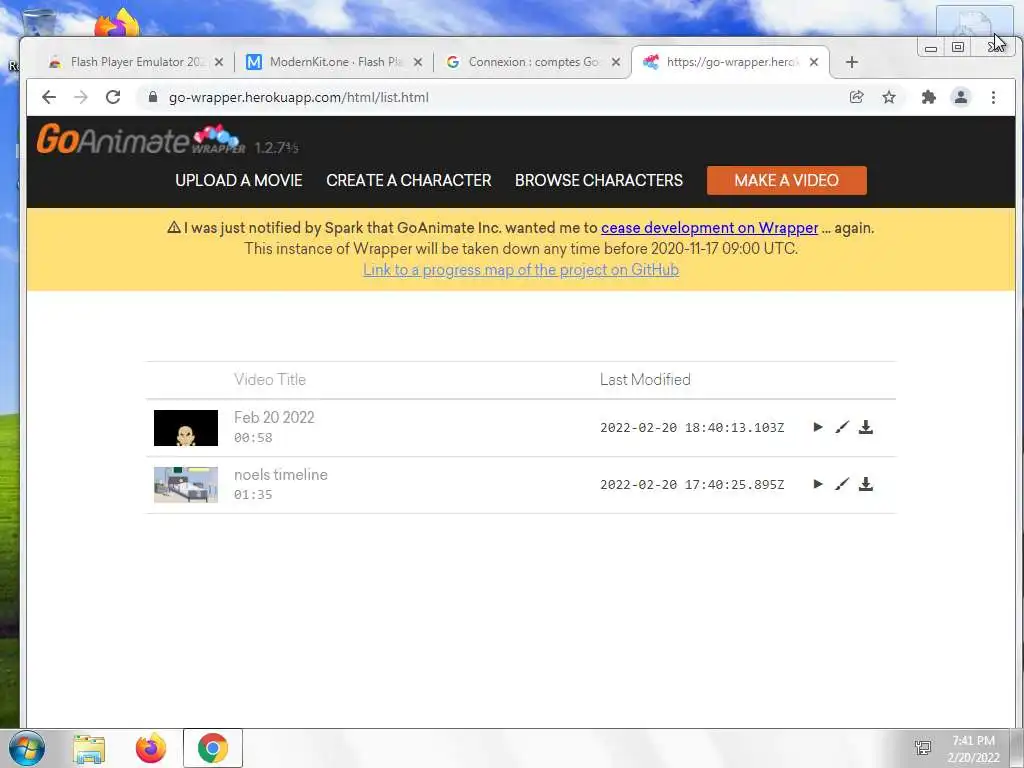1024x768 pixels.
Task: Select the noels timeline title text
Action: click(281, 475)
